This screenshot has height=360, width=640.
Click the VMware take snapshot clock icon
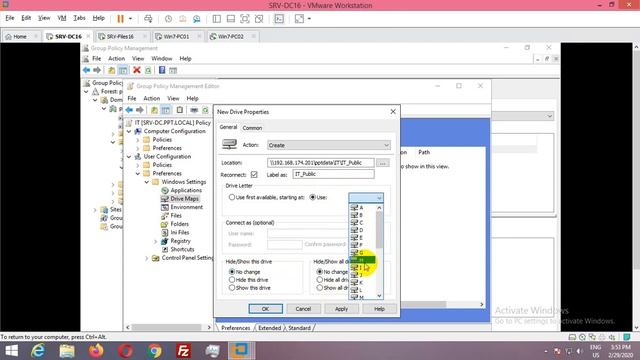coord(168,19)
